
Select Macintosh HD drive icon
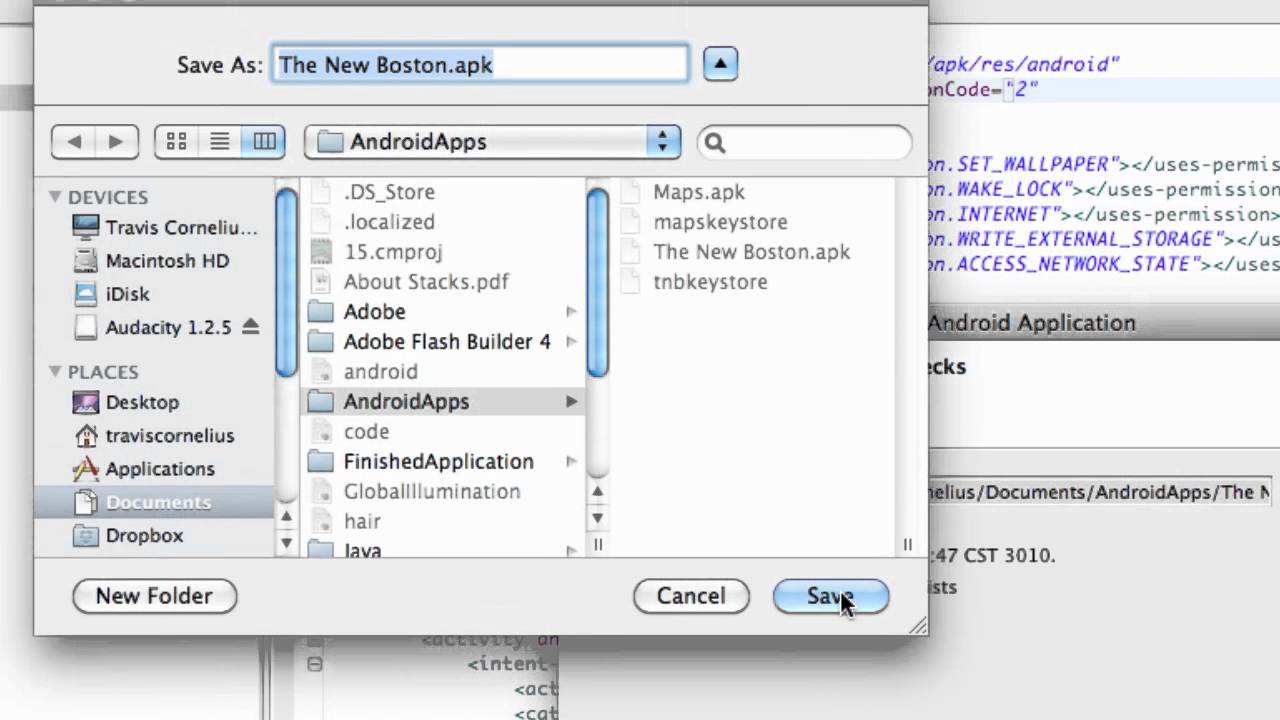86,261
